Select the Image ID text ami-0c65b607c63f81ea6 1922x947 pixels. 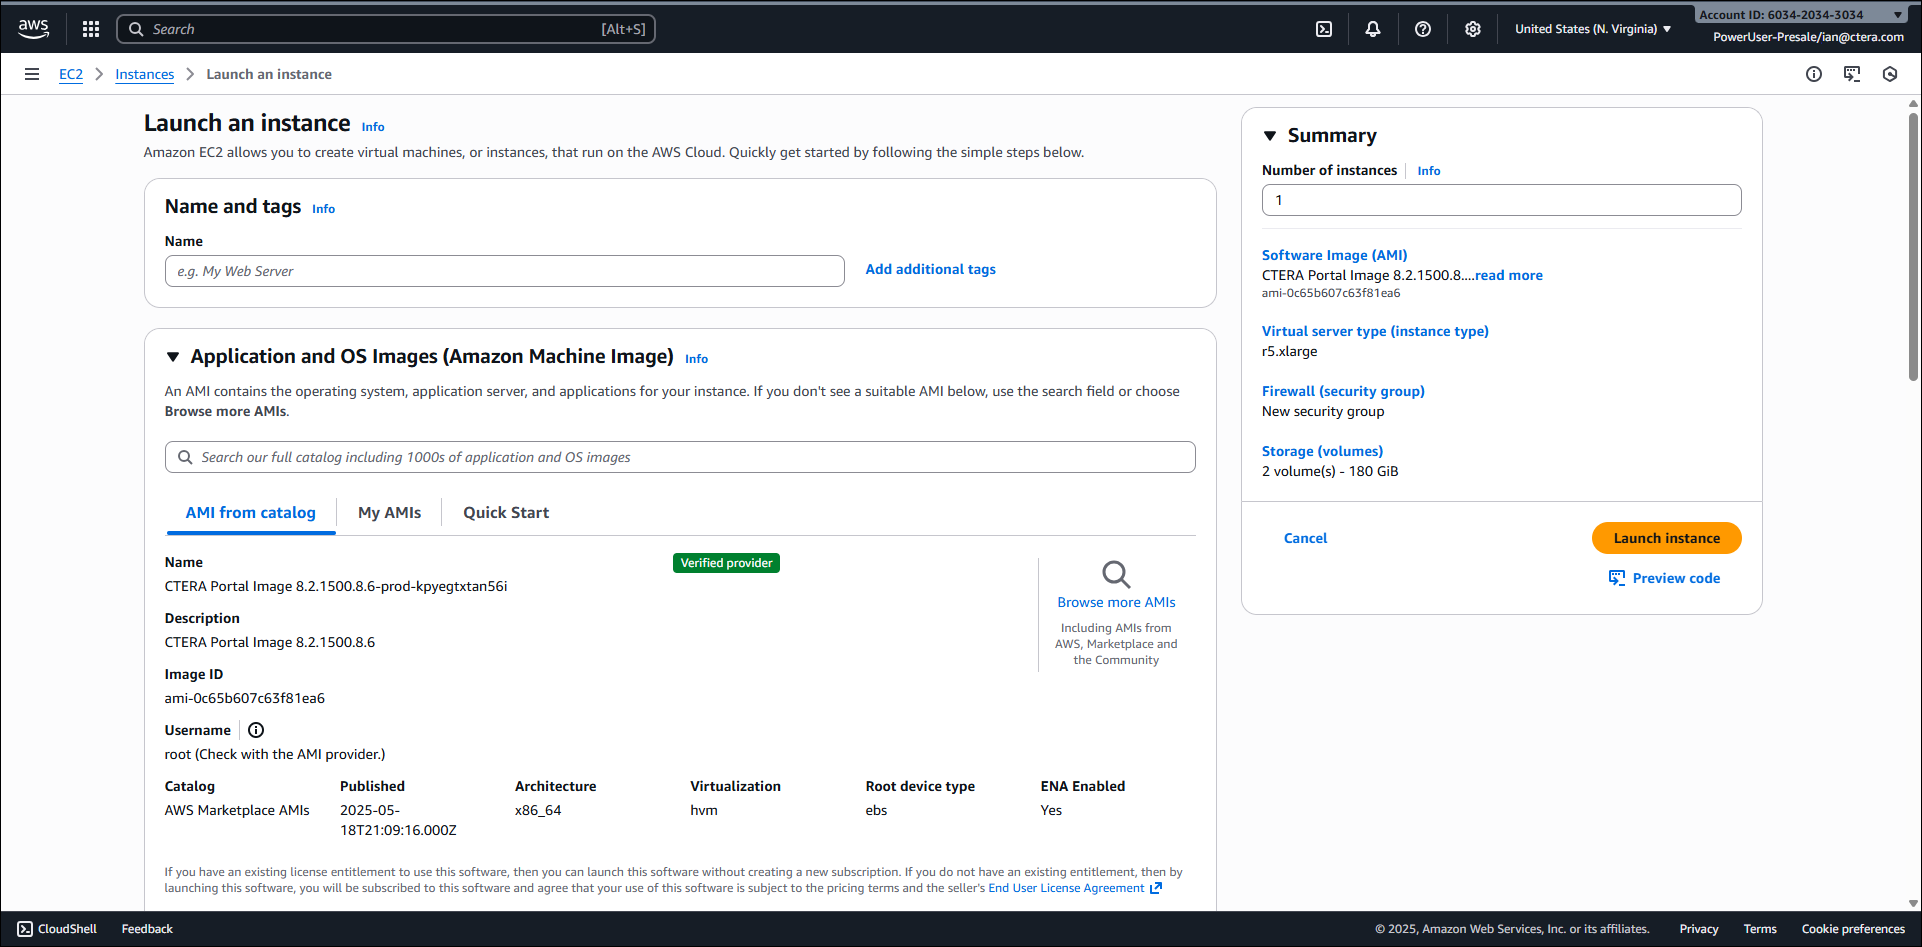tap(245, 698)
